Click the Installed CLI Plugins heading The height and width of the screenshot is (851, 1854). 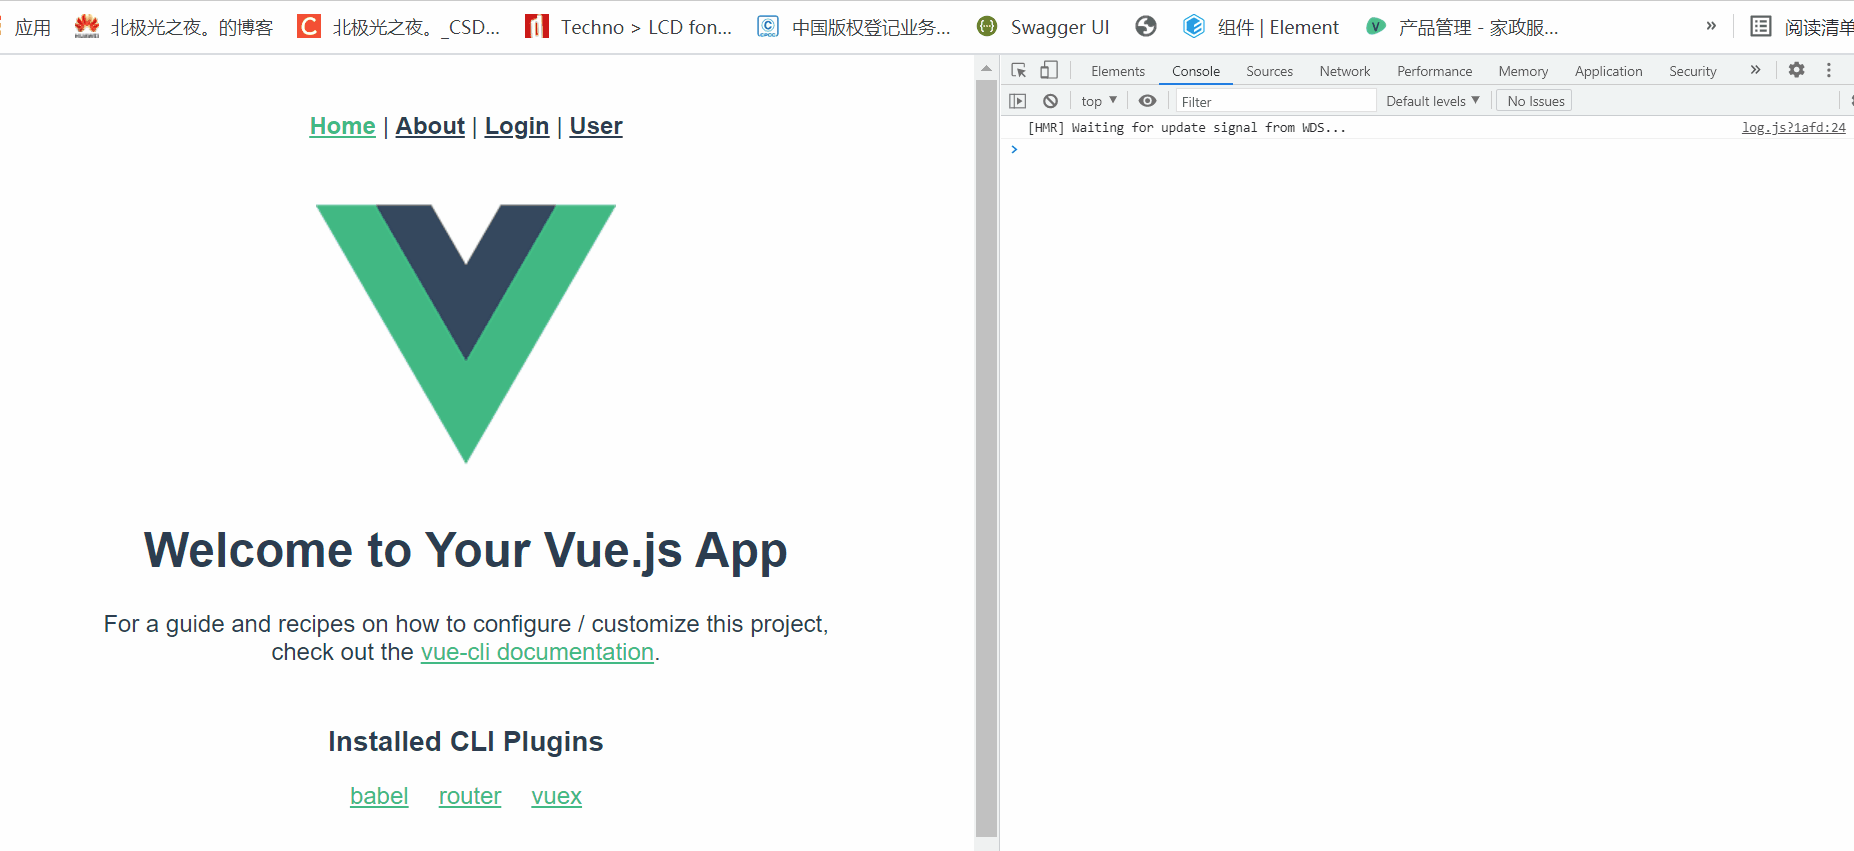pos(466,741)
